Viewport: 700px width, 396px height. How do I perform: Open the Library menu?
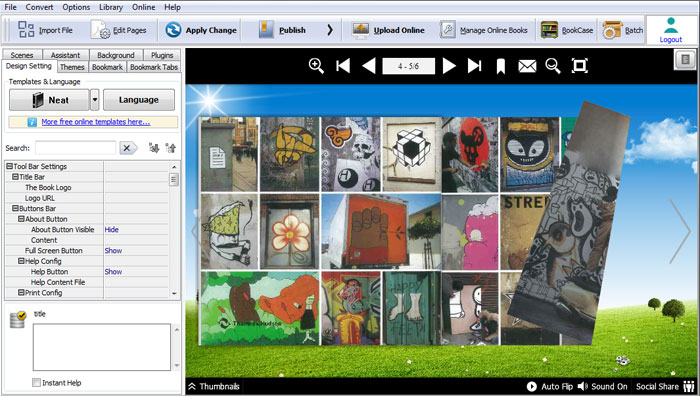click(111, 7)
